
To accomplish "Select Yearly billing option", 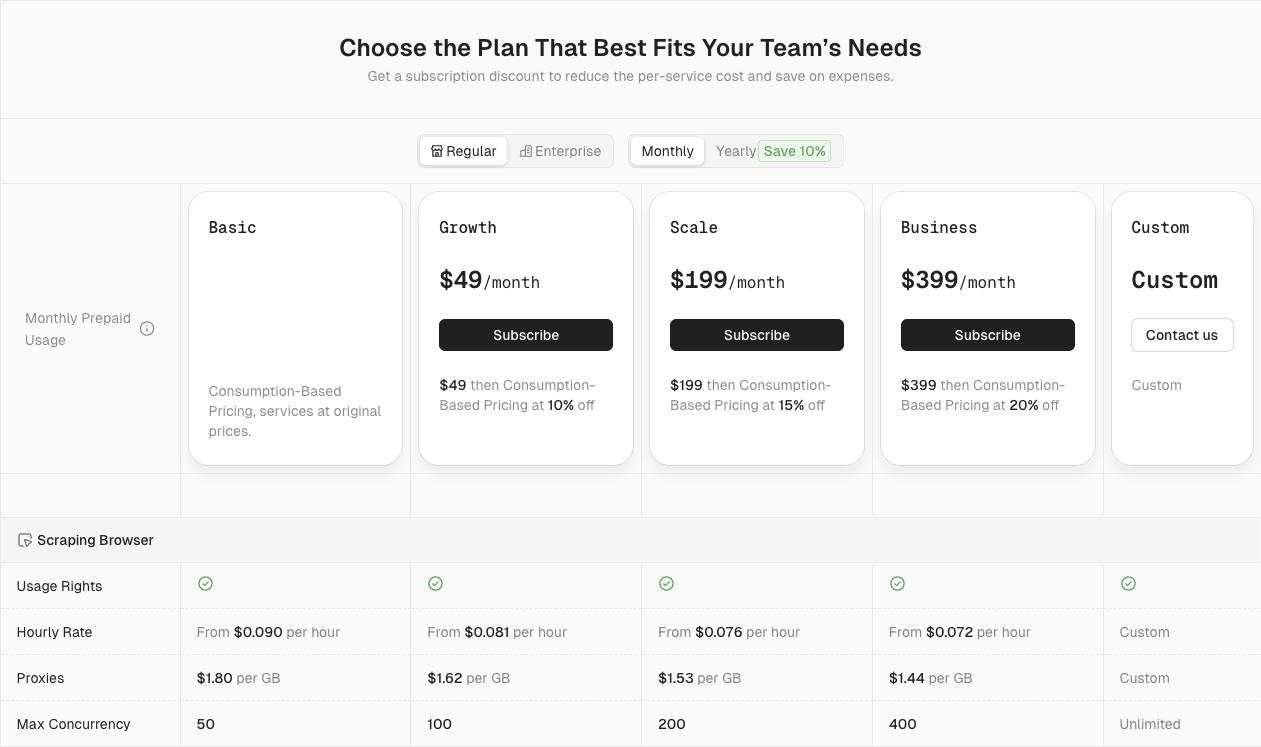I will click(735, 151).
